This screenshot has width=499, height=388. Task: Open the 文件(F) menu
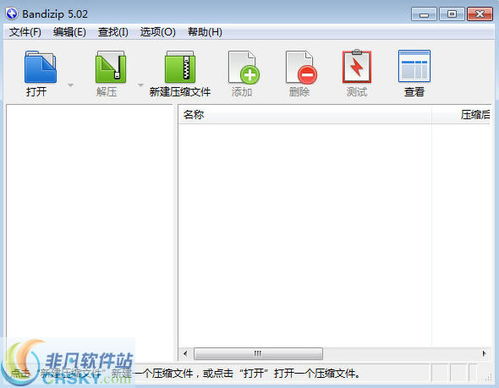coord(25,32)
